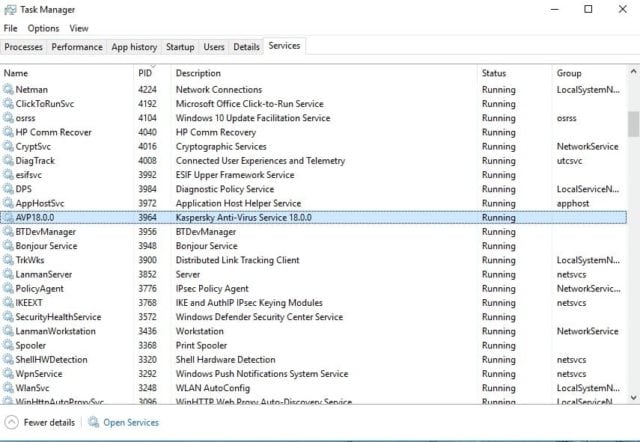Click the gear icon beside ClickToRunSvc
The width and height of the screenshot is (640, 442).
coord(8,103)
